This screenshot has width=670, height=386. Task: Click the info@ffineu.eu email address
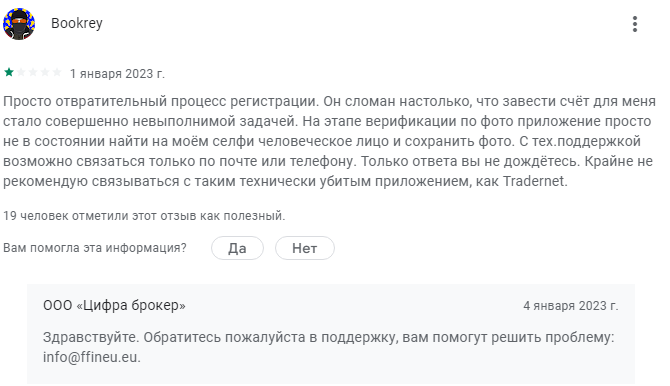[91, 357]
